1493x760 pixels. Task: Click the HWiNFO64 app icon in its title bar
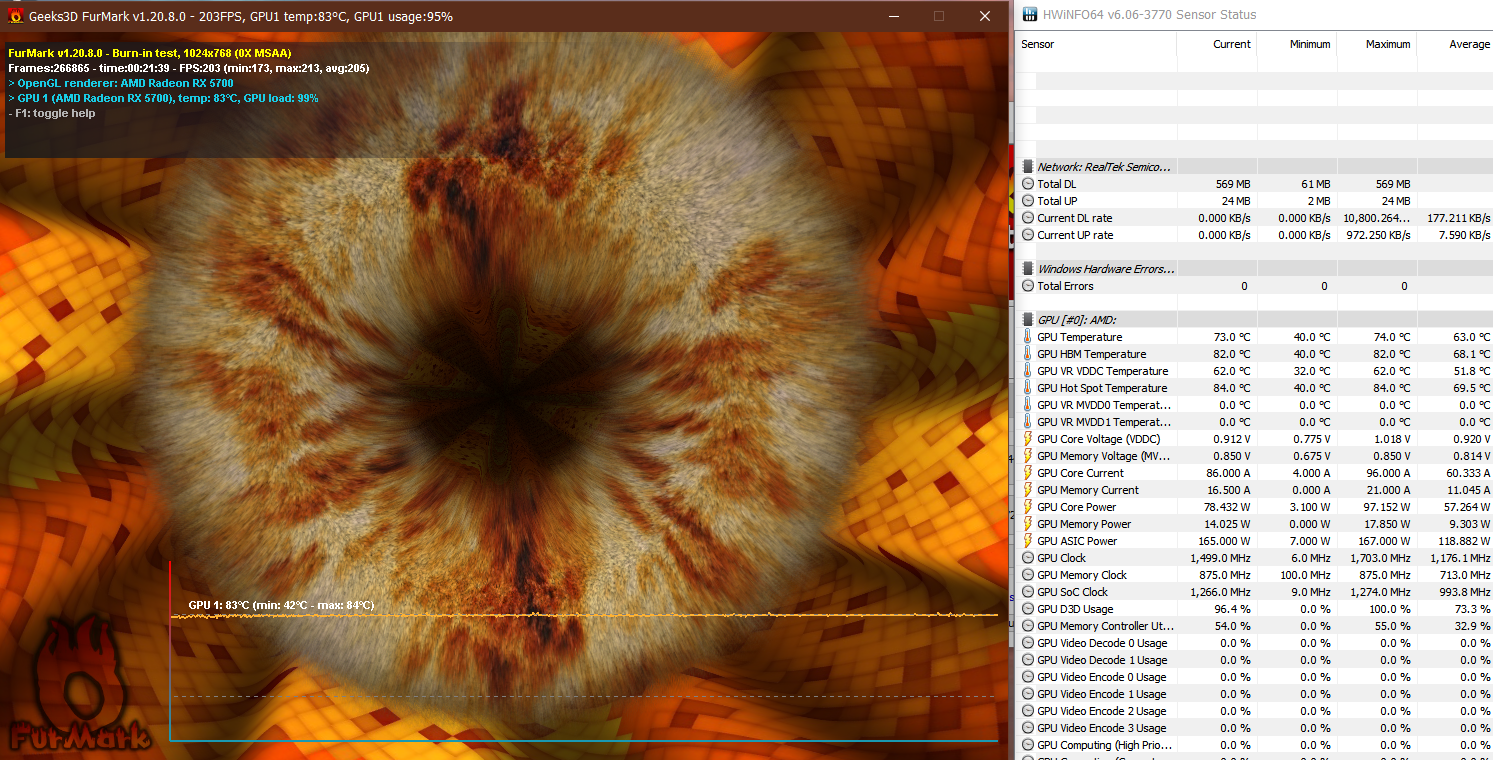coord(1032,14)
